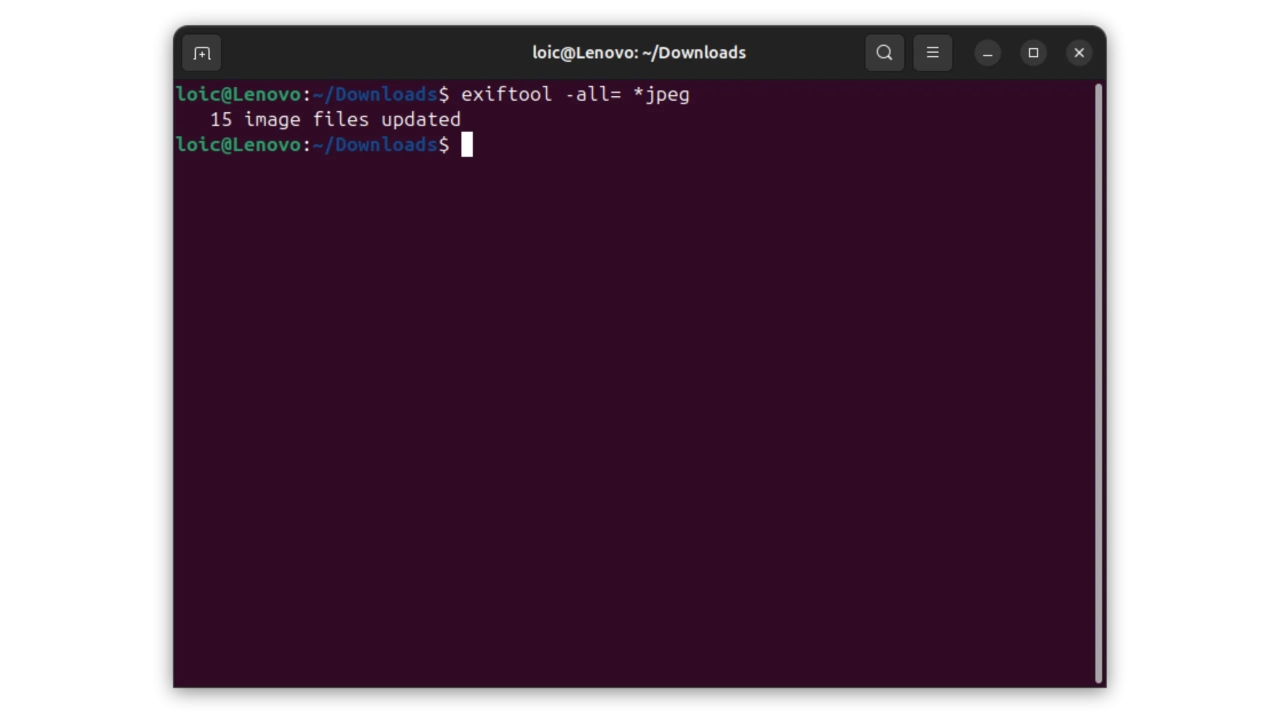Maximize the terminal window
The image size is (1280, 720).
click(1033, 53)
